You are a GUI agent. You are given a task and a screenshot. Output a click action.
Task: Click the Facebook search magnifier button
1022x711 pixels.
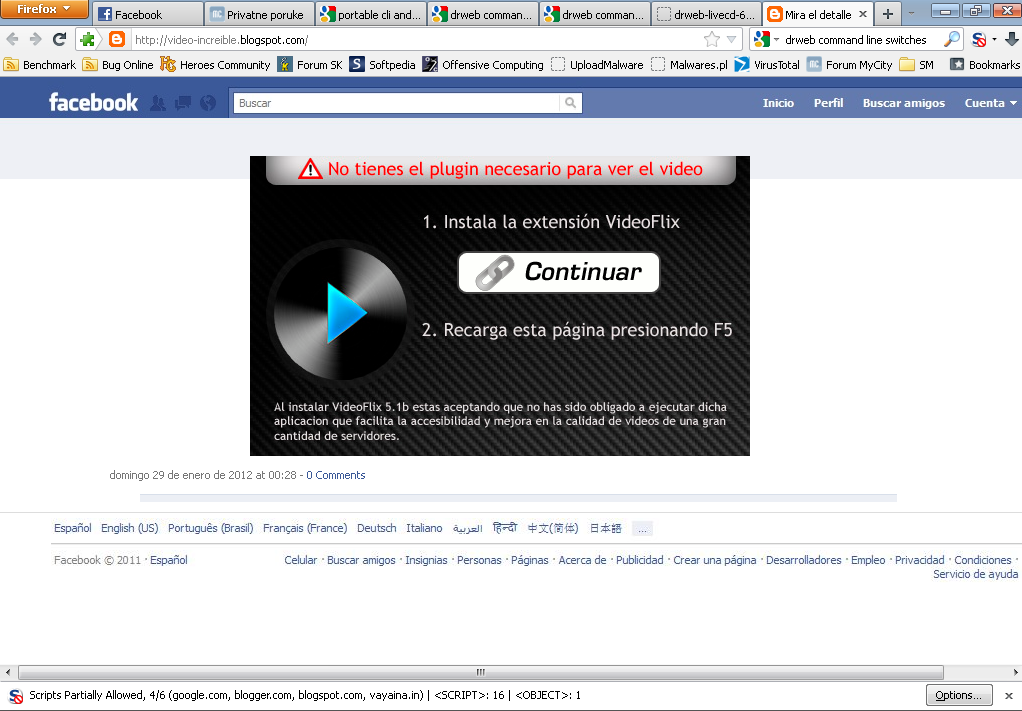(570, 103)
